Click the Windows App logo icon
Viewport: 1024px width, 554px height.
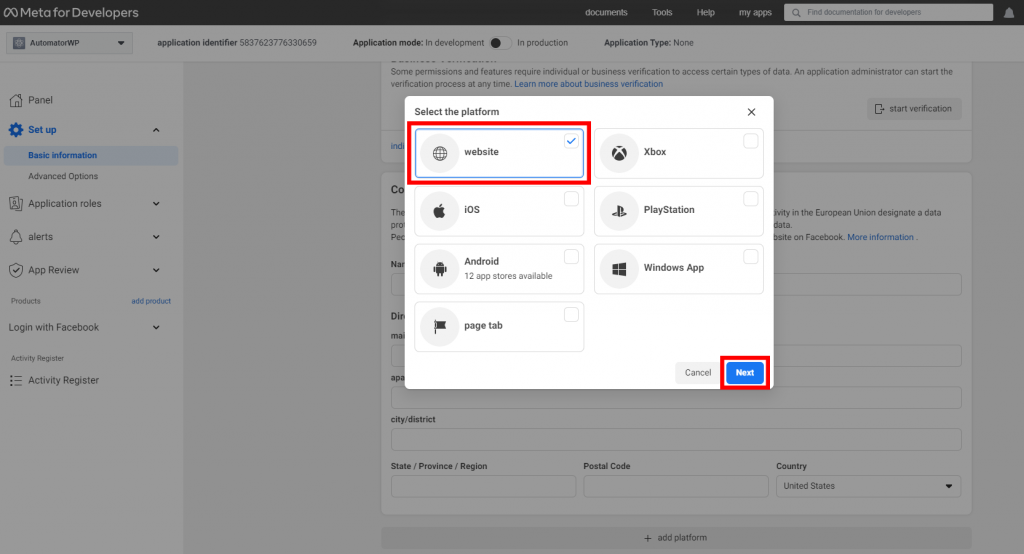coord(619,269)
